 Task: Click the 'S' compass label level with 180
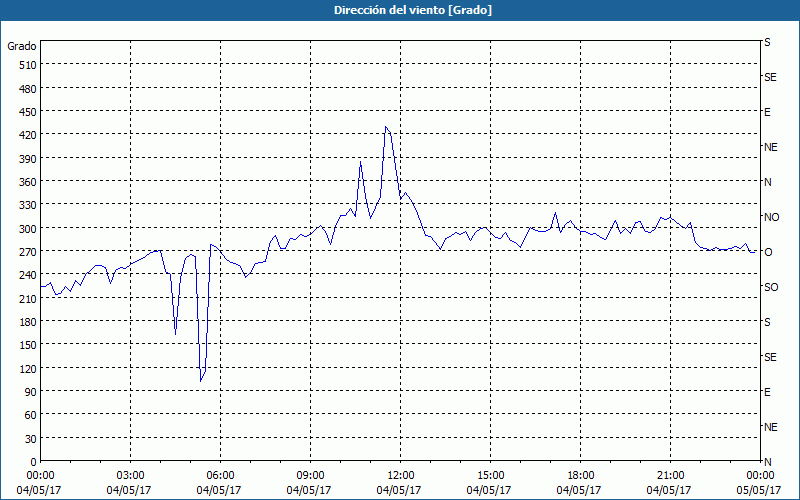(767, 322)
